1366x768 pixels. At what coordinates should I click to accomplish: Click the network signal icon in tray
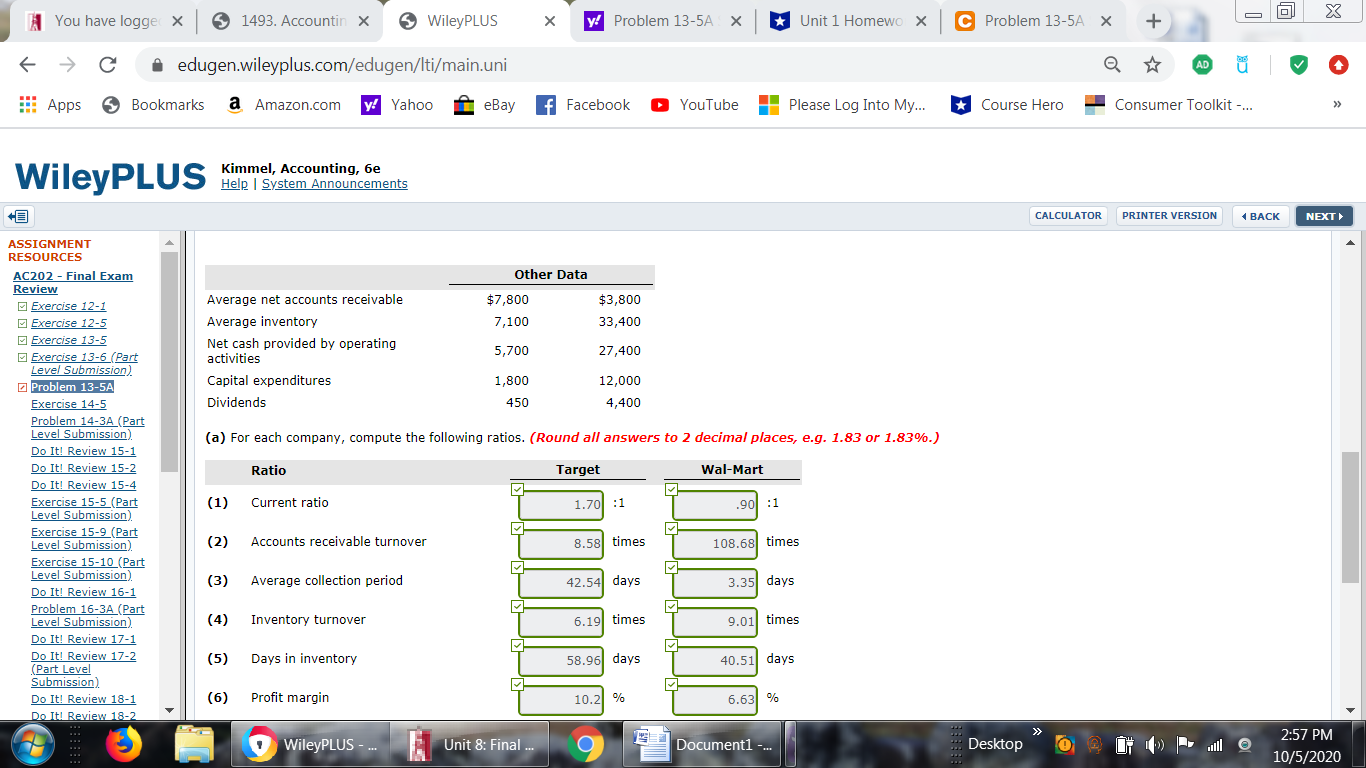coord(1216,745)
